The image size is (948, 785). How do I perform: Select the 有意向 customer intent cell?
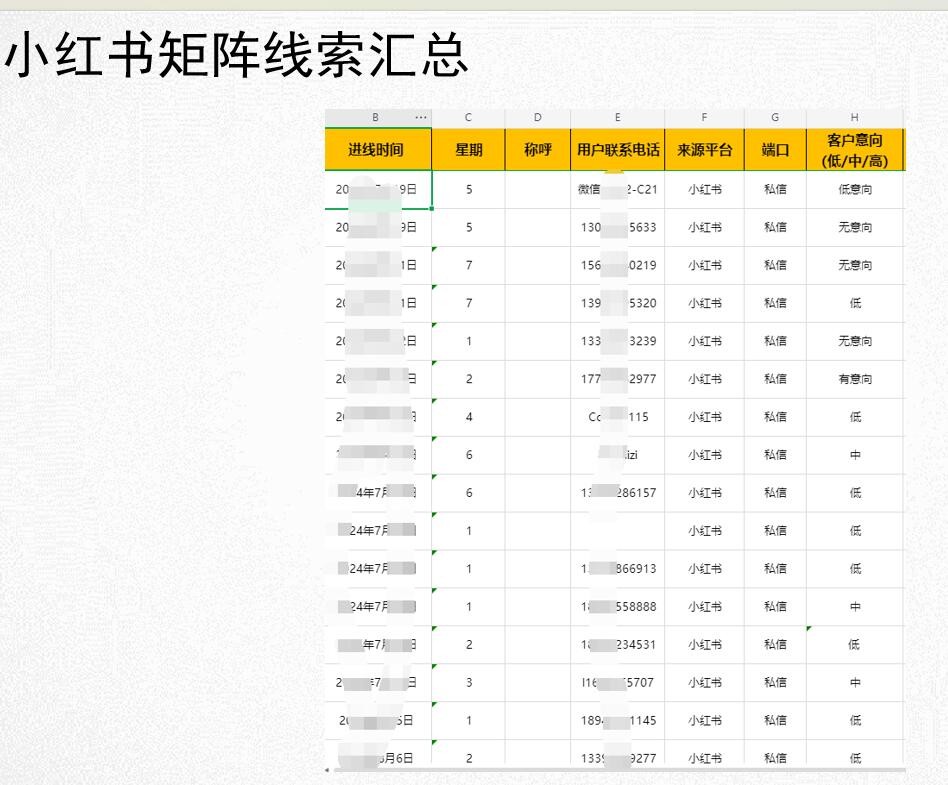tap(854, 379)
